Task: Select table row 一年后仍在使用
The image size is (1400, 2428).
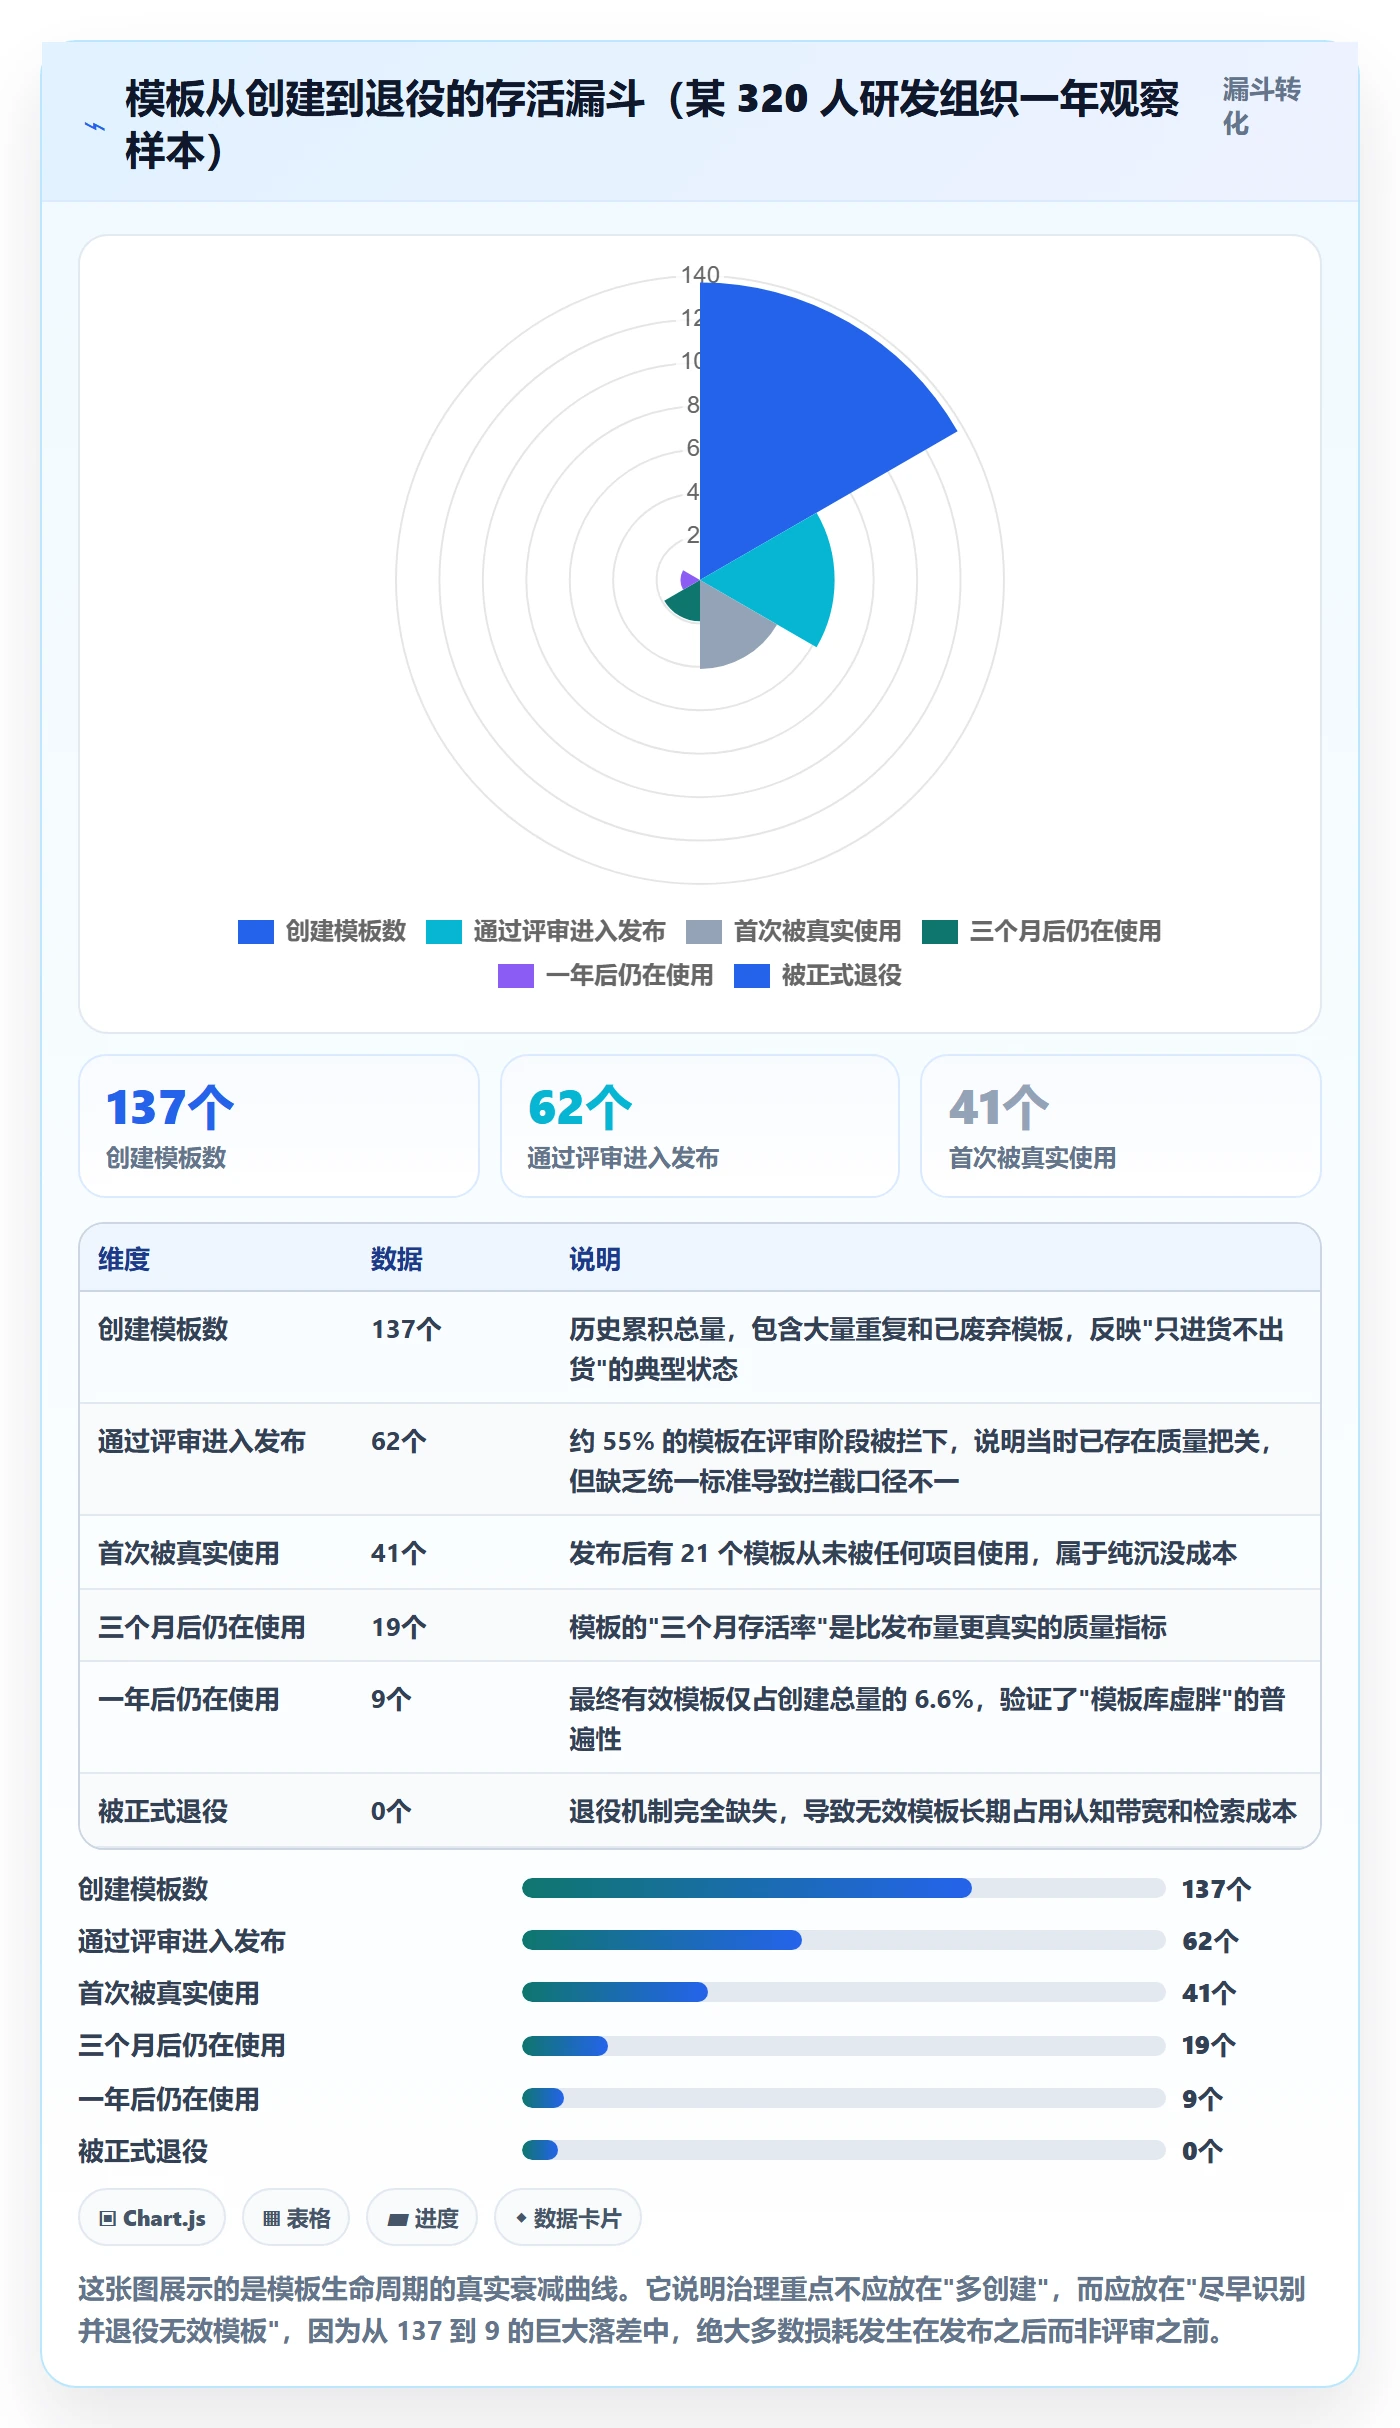Action: click(x=700, y=1718)
